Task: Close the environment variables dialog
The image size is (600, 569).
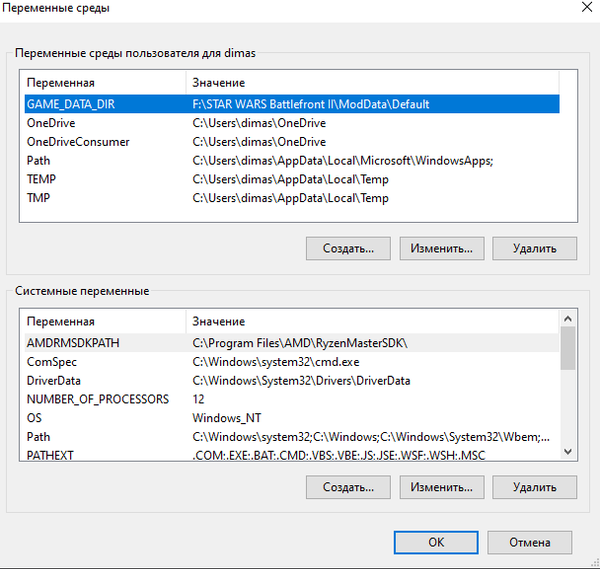Action: pyautogui.click(x=587, y=7)
